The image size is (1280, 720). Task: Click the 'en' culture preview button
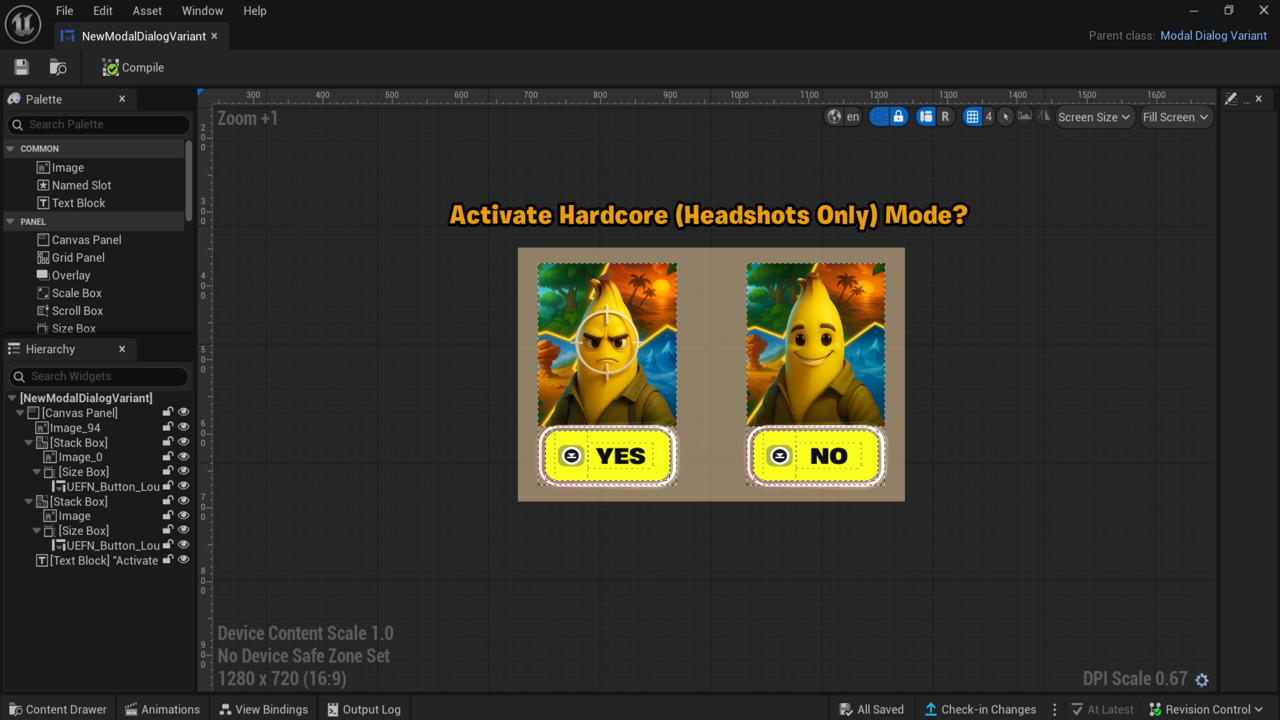click(853, 117)
